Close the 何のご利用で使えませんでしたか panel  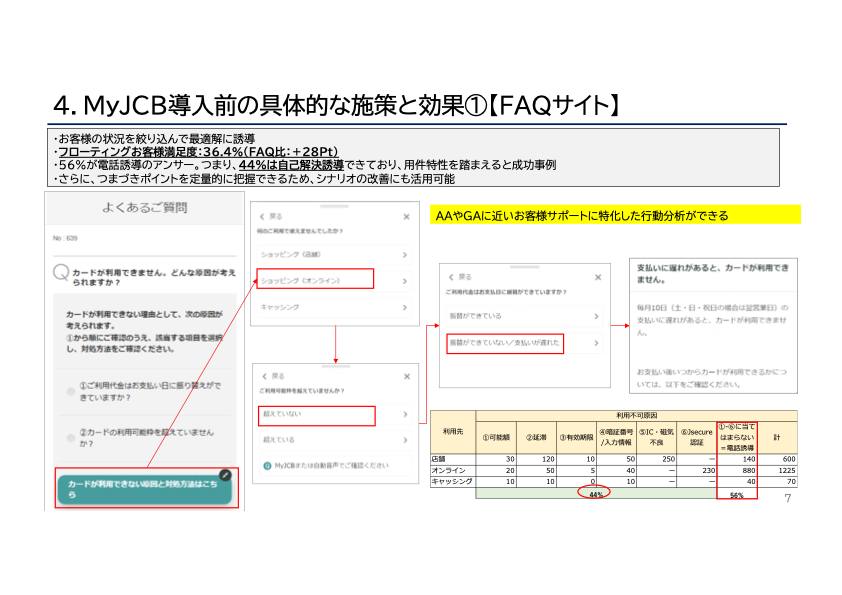pos(407,217)
